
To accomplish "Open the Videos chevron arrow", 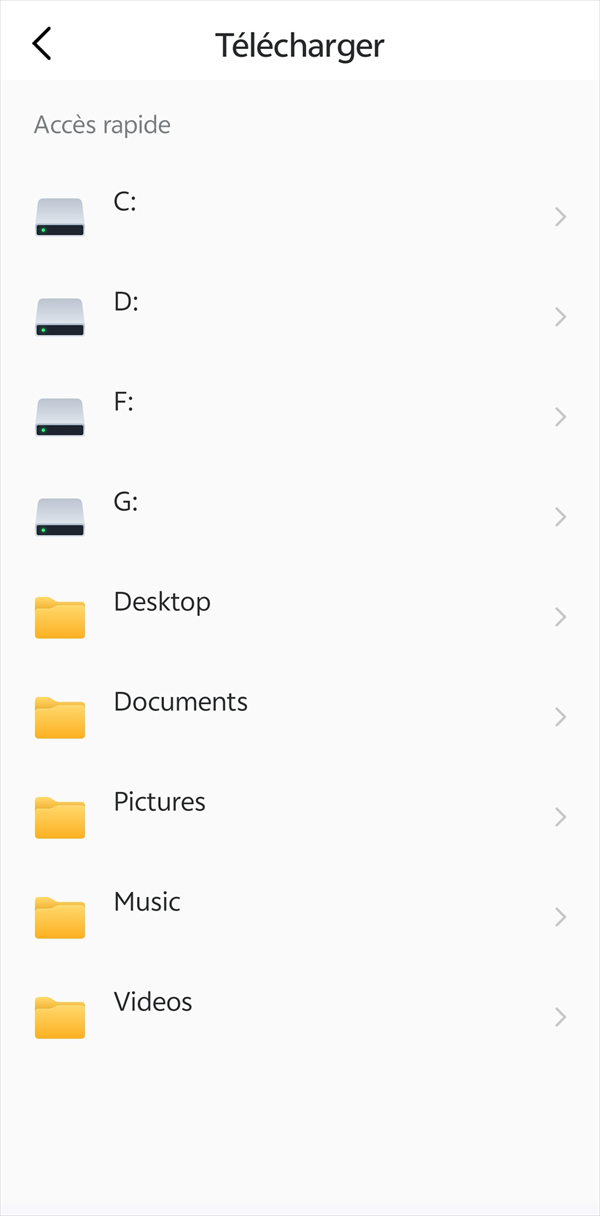I will pos(561,1017).
